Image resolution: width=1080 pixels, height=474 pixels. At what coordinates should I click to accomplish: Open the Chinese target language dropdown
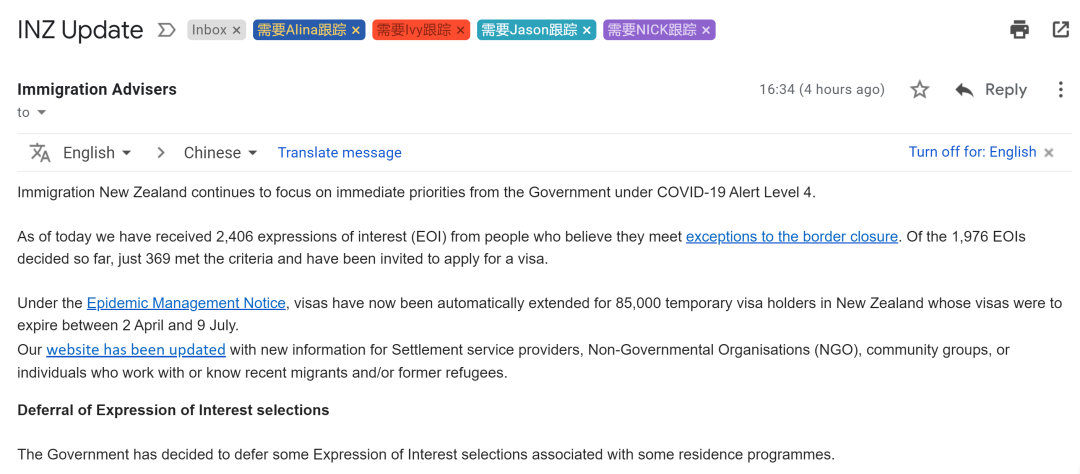pyautogui.click(x=220, y=153)
